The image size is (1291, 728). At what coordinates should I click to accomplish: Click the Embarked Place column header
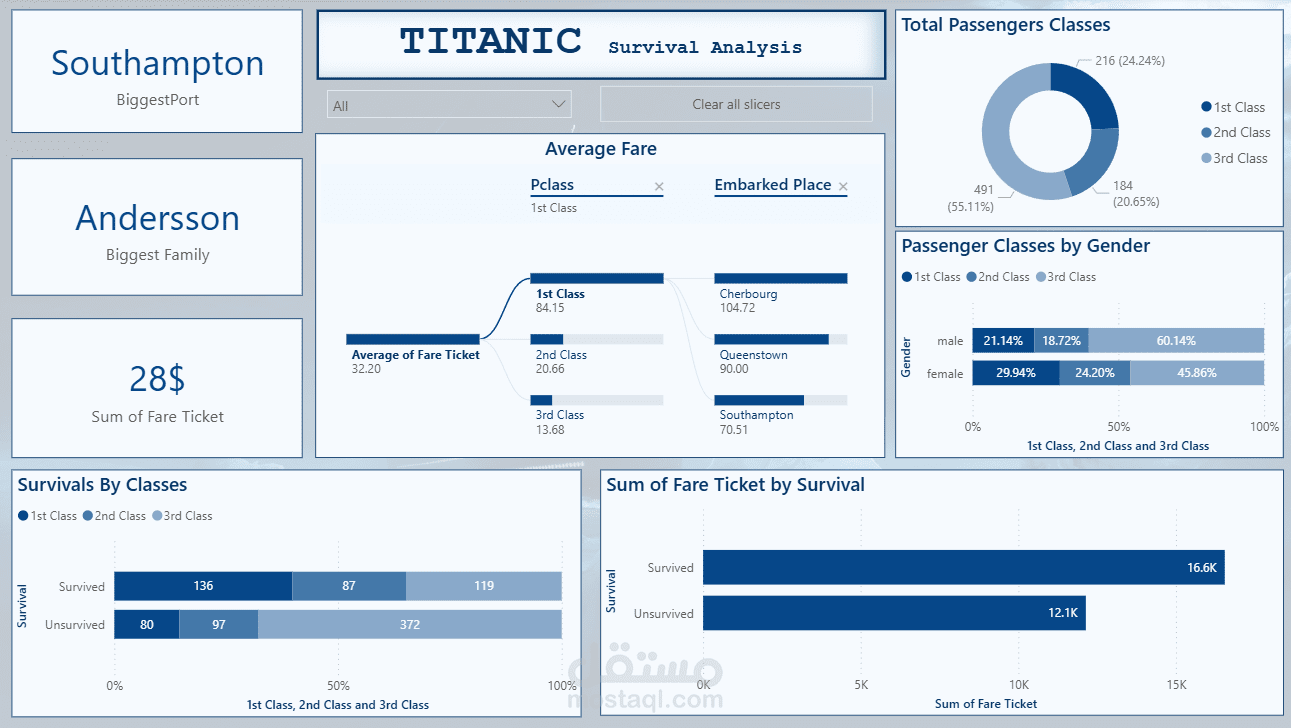tap(773, 185)
